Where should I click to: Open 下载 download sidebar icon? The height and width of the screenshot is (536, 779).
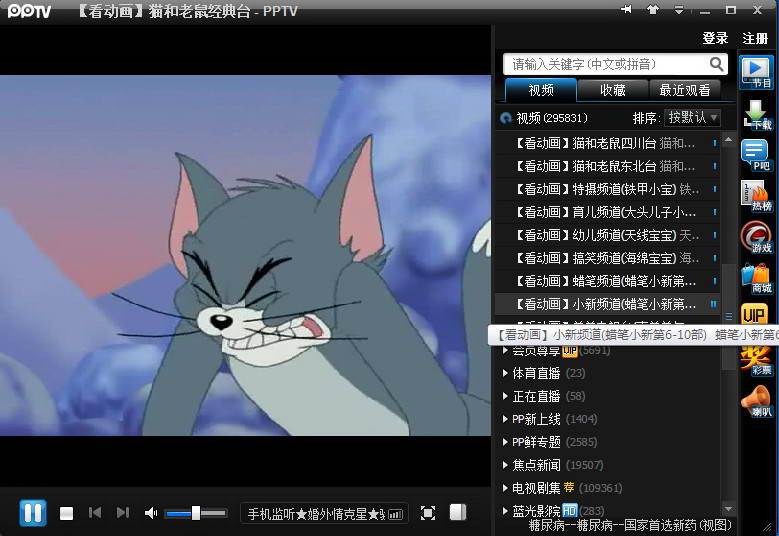tap(757, 115)
